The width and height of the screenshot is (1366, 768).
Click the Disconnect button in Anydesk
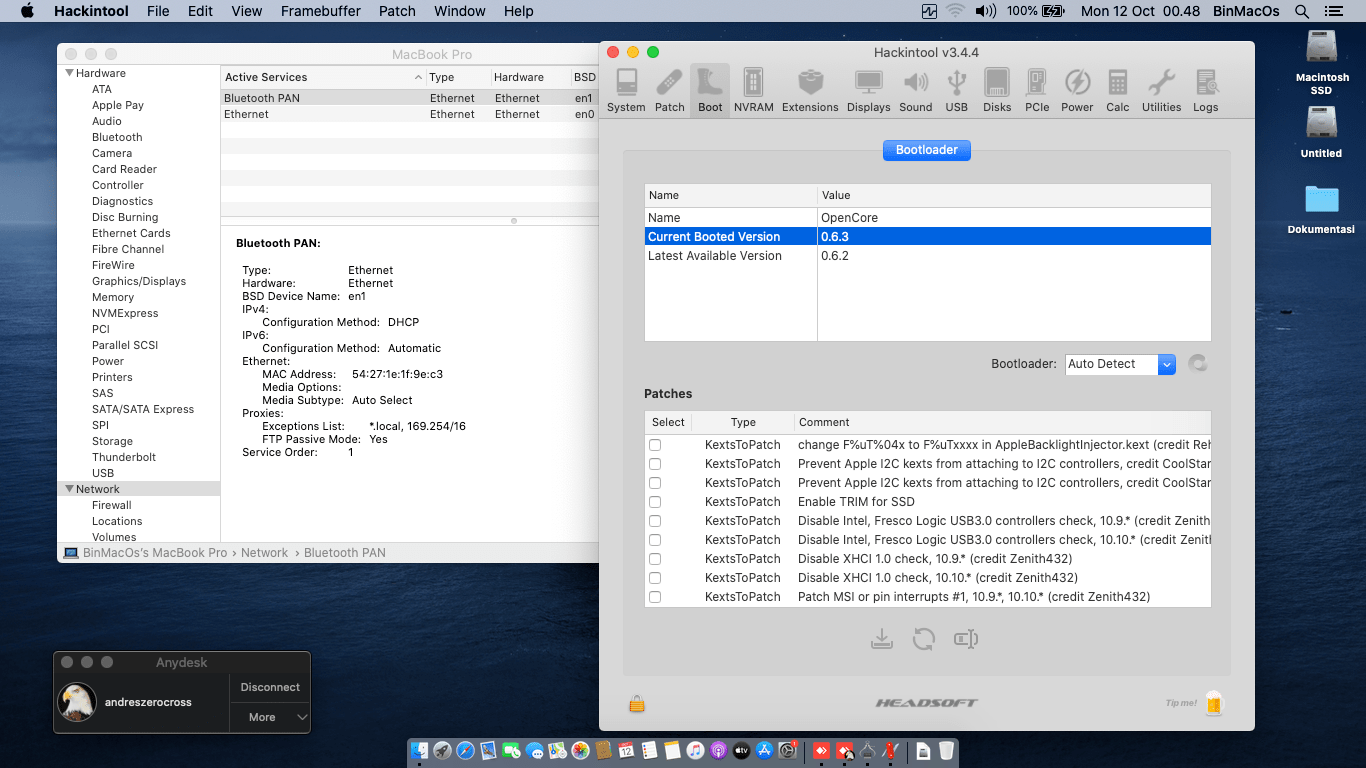coord(270,687)
